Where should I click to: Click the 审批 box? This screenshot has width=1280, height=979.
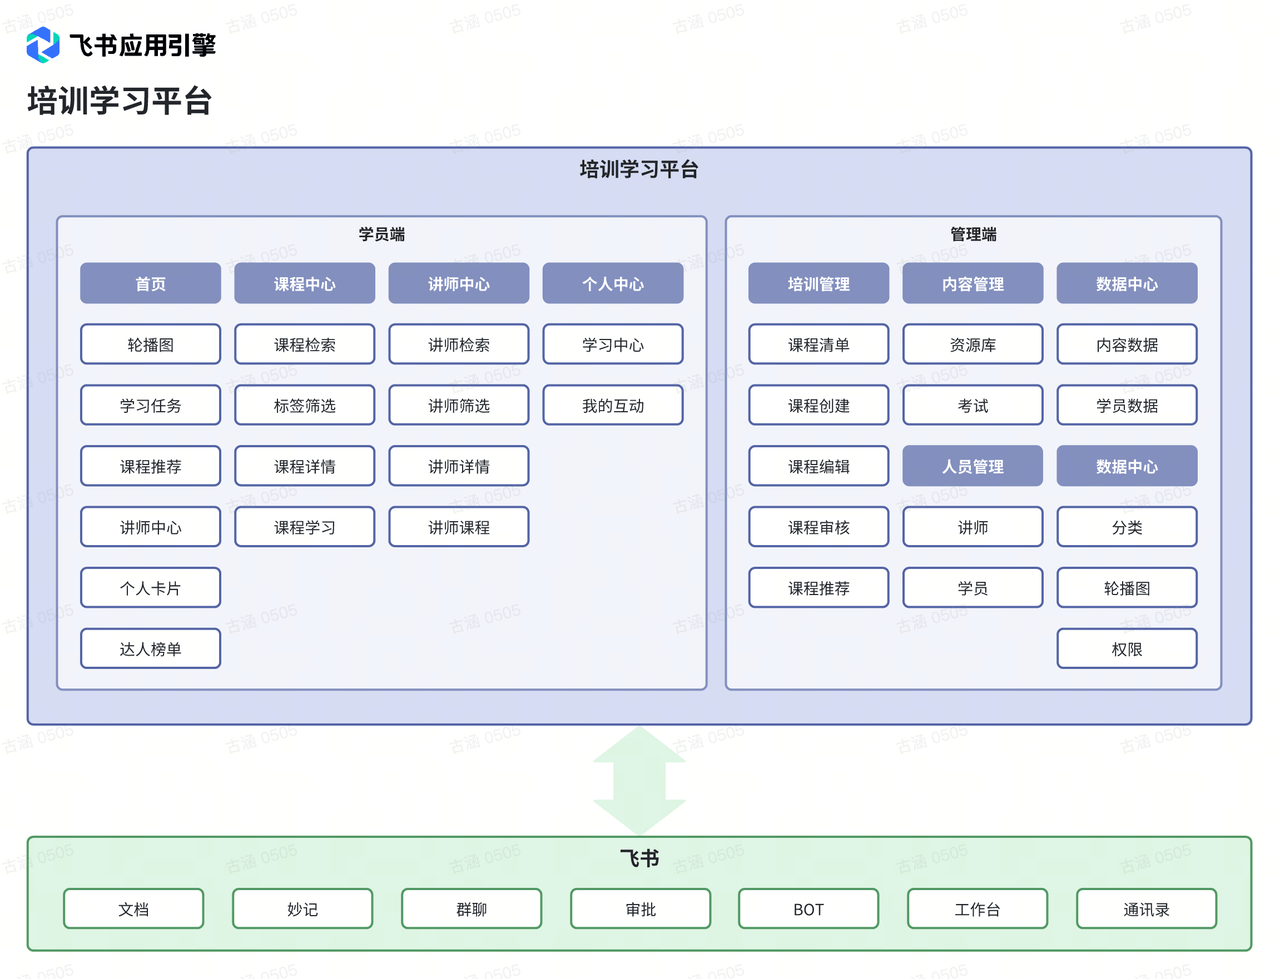click(641, 909)
